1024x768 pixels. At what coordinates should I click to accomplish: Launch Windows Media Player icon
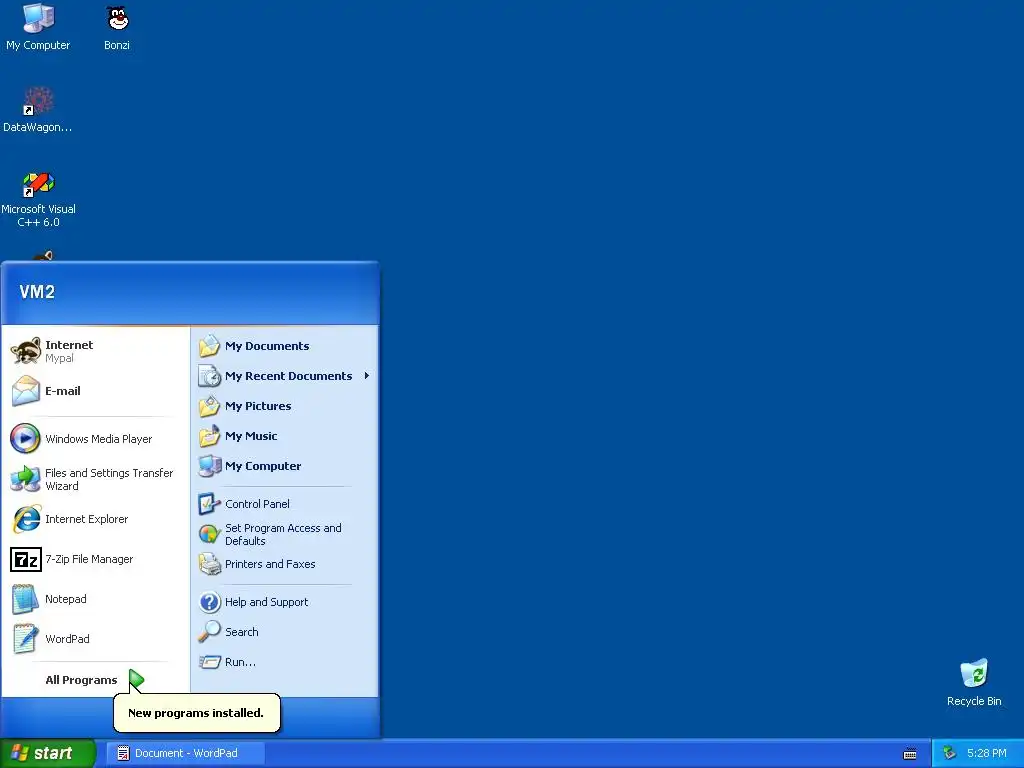coord(25,439)
